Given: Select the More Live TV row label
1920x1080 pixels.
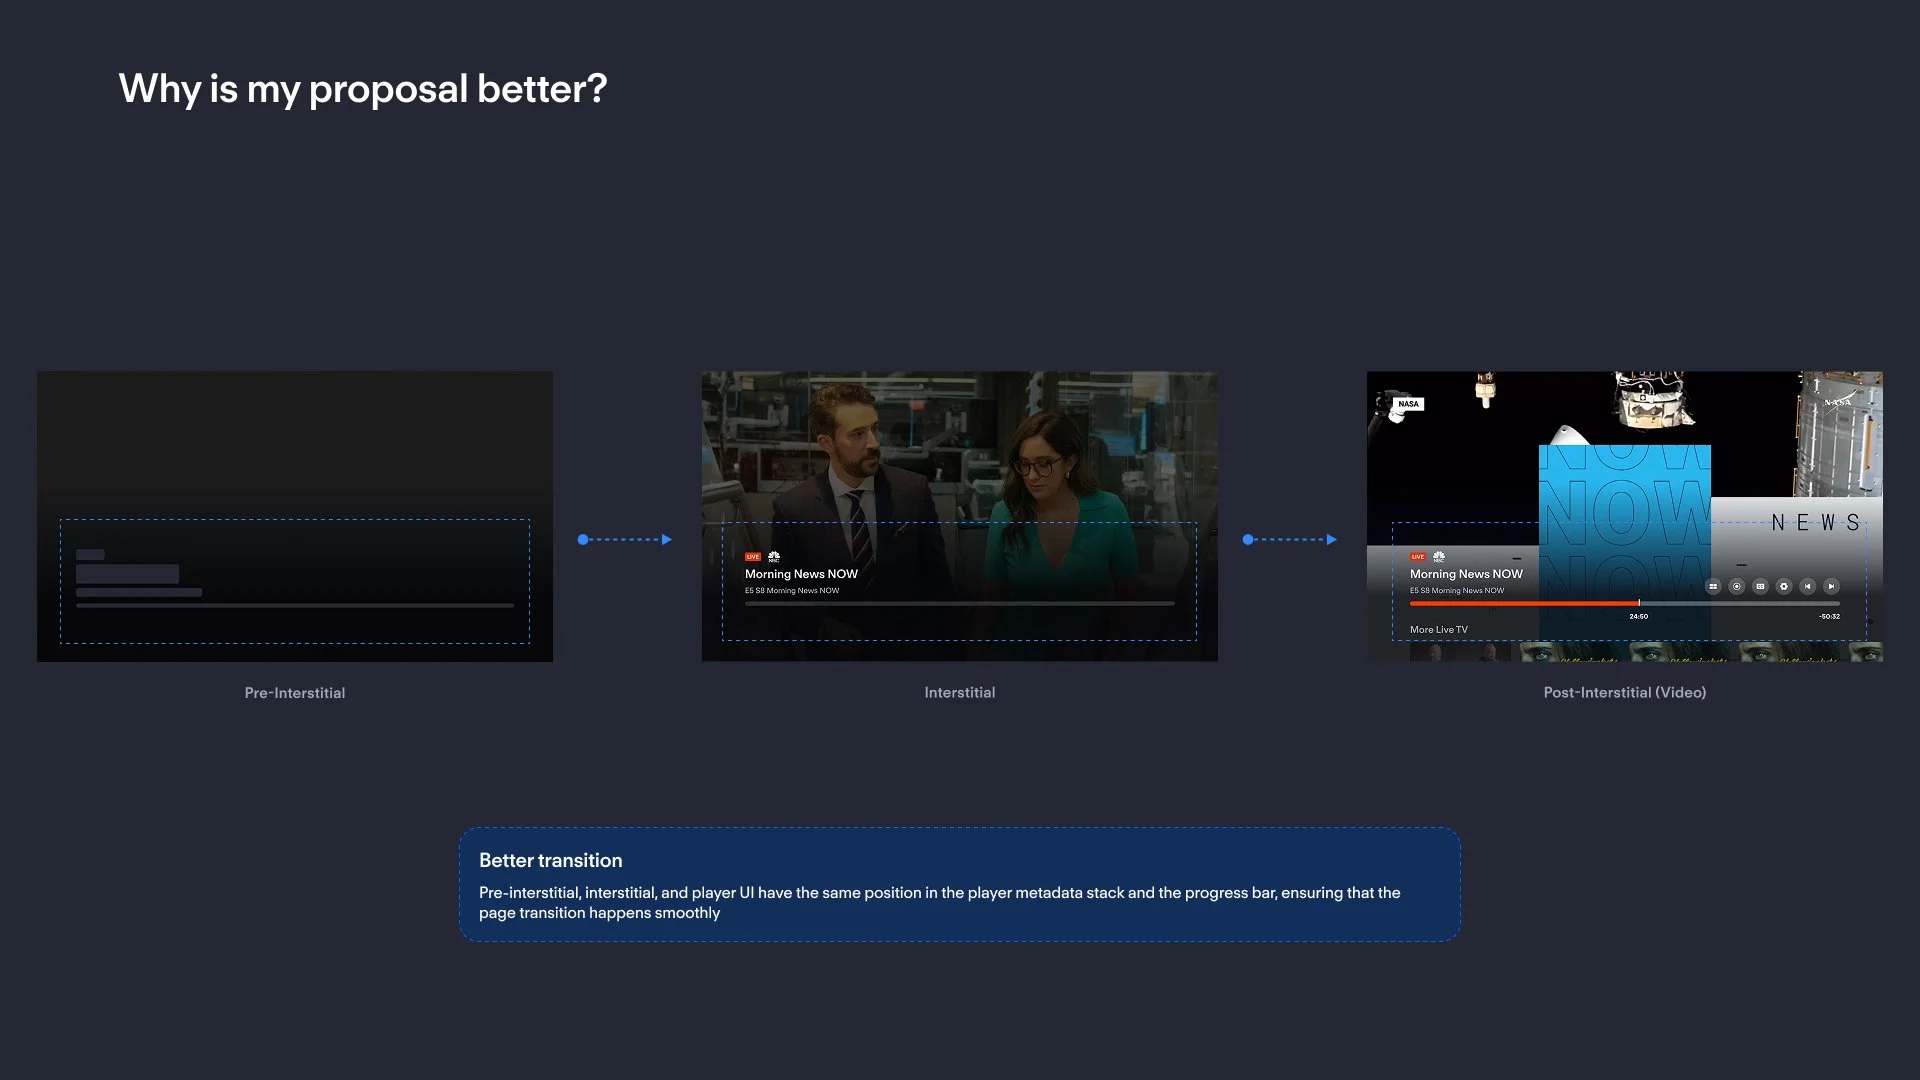Looking at the screenshot, I should [x=1438, y=630].
